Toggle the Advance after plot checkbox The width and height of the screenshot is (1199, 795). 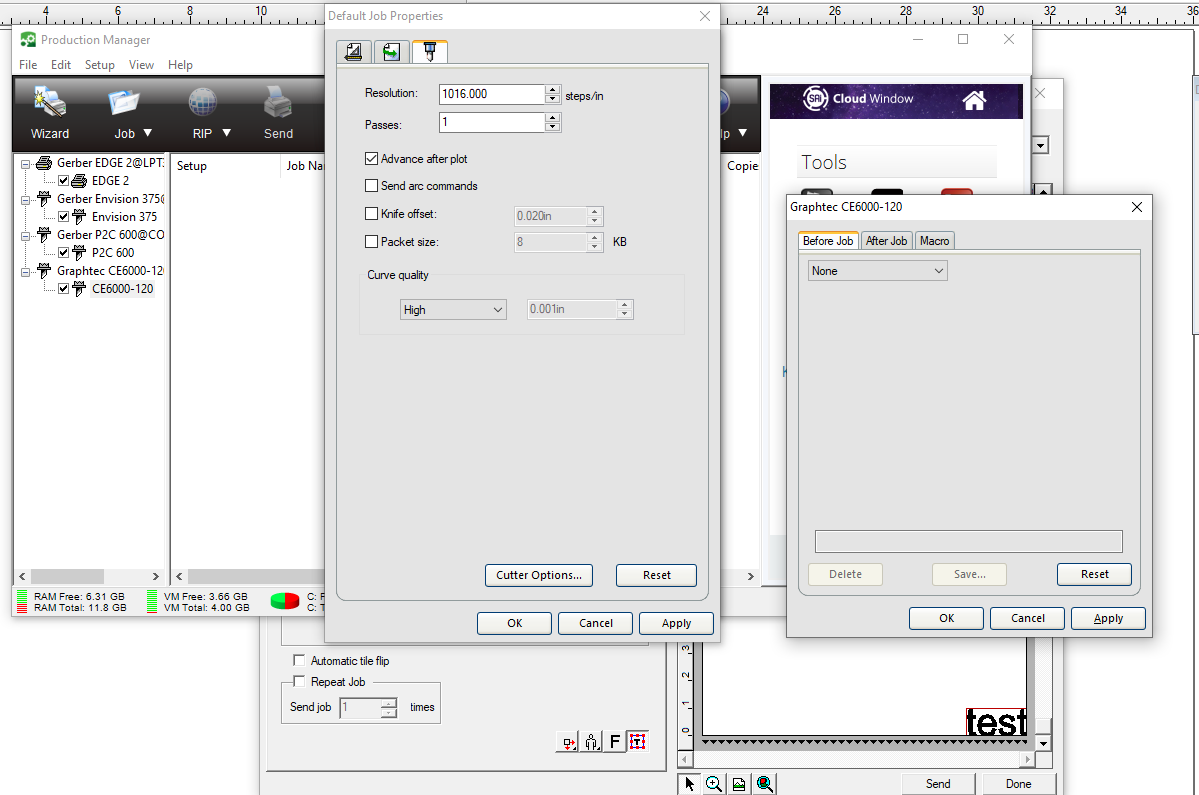point(372,159)
